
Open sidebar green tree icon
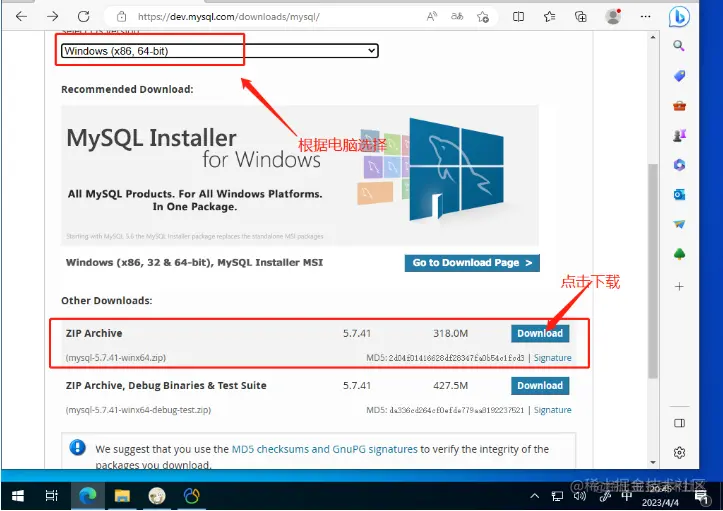point(679,254)
